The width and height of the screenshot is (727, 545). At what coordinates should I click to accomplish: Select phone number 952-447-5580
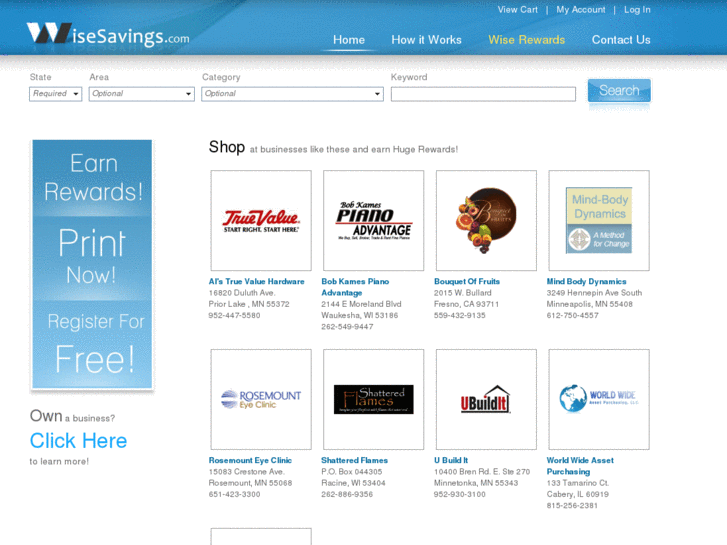point(234,315)
